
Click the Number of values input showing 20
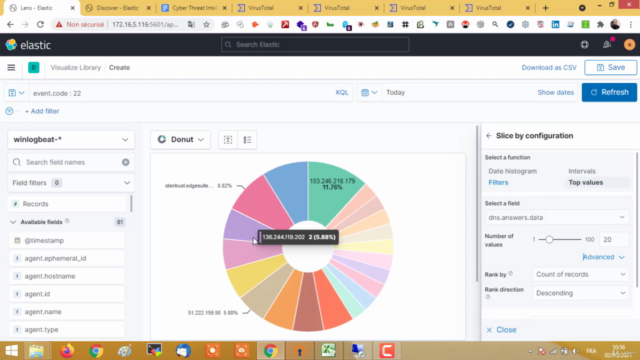(x=613, y=240)
